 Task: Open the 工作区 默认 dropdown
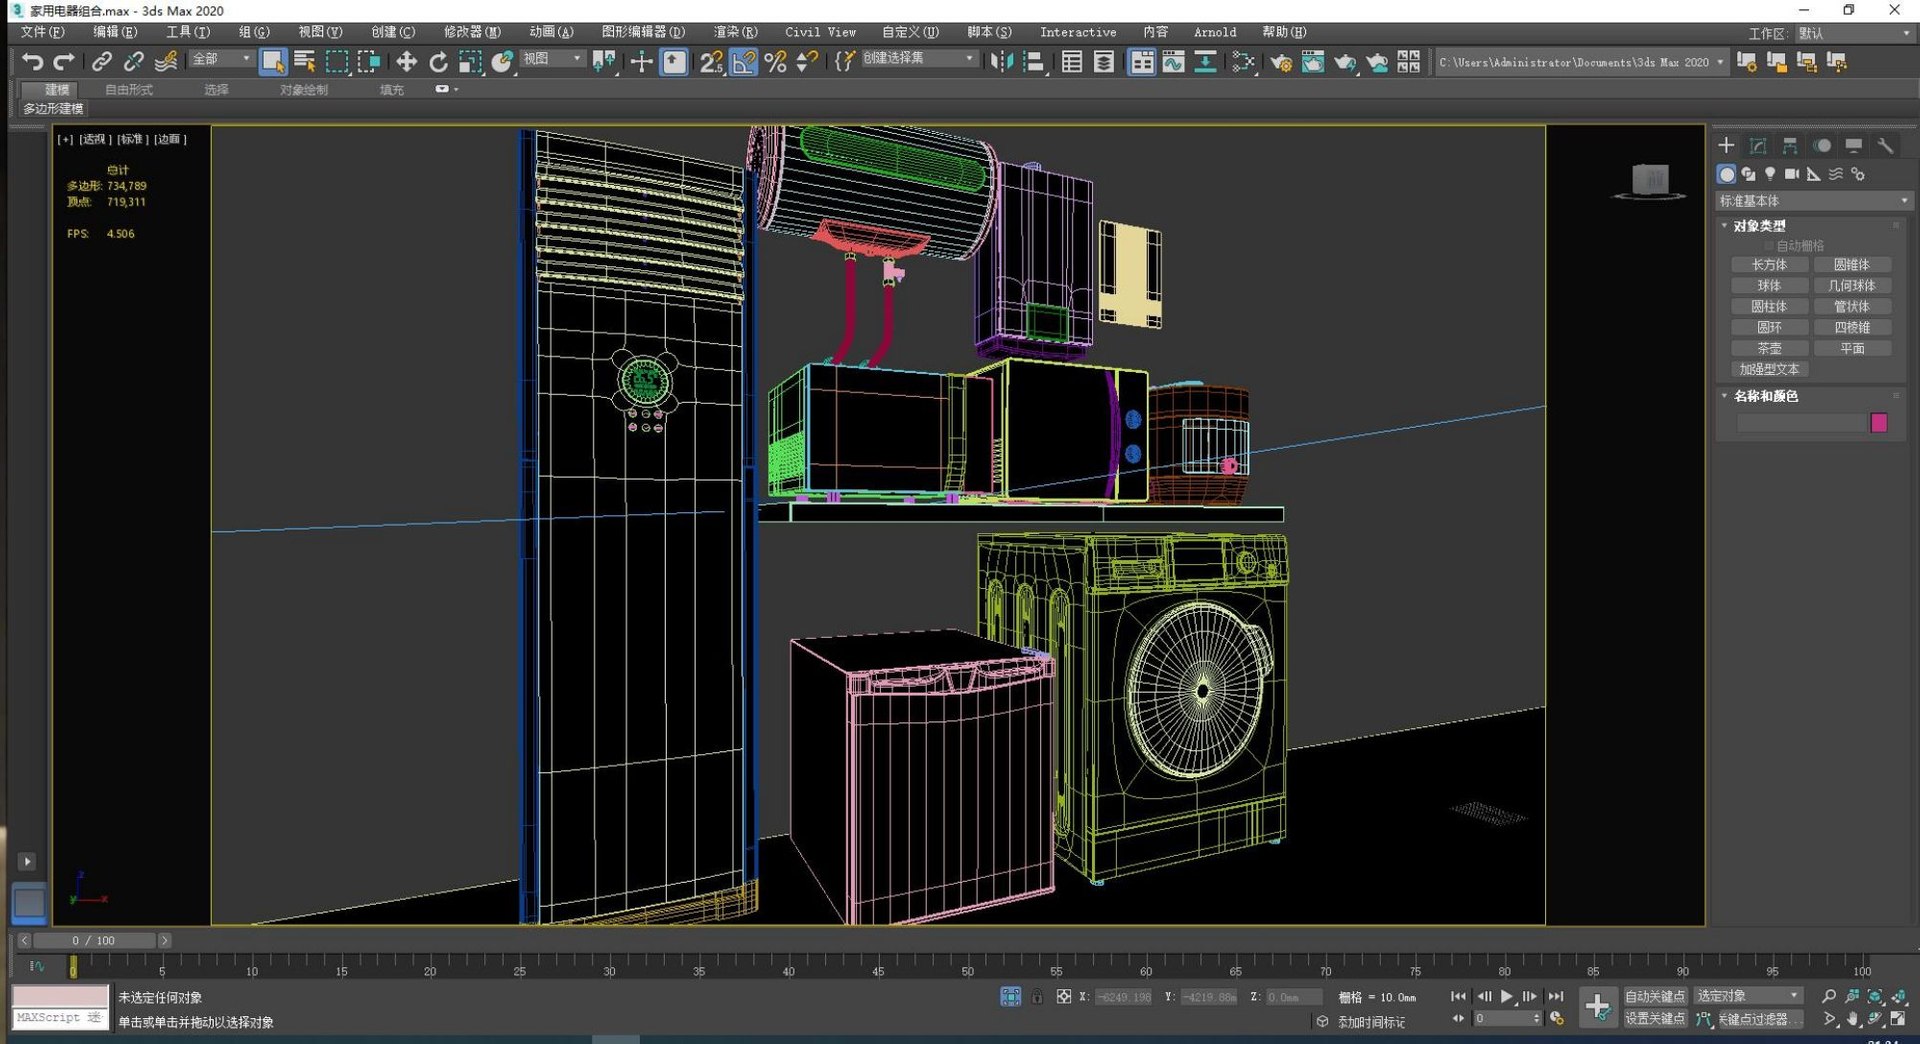(x=1854, y=33)
